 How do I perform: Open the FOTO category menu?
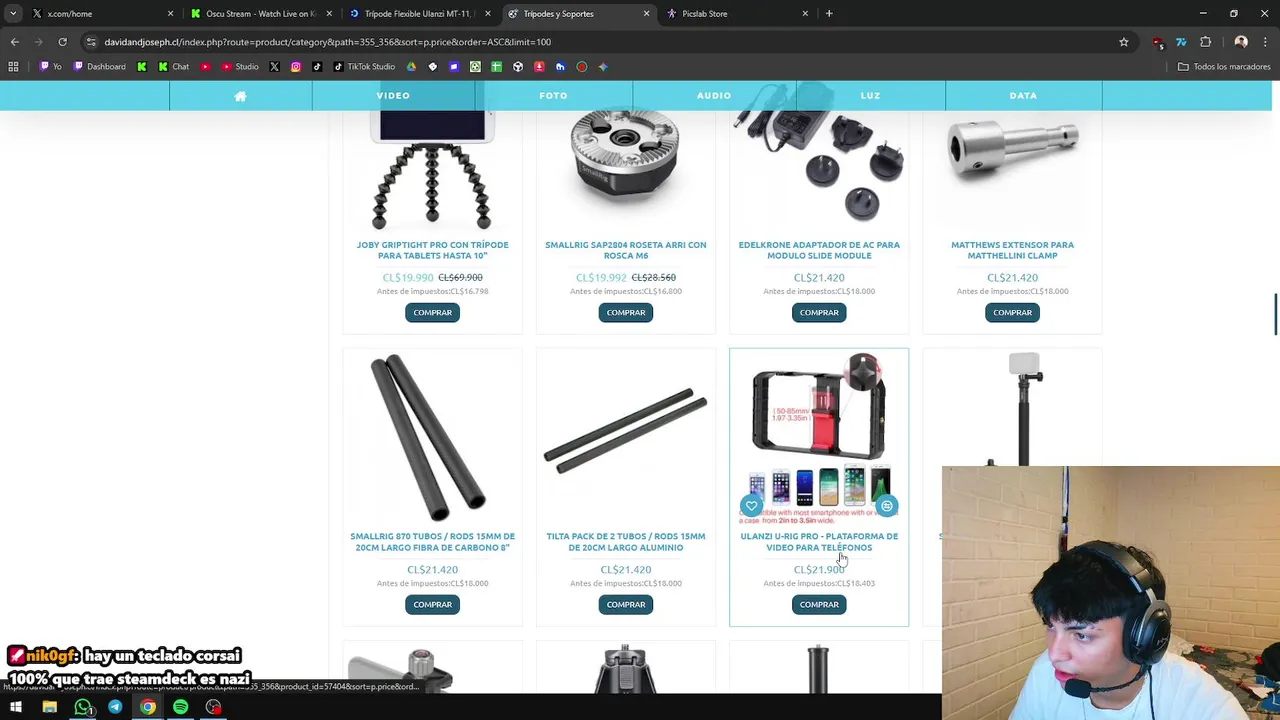[553, 96]
